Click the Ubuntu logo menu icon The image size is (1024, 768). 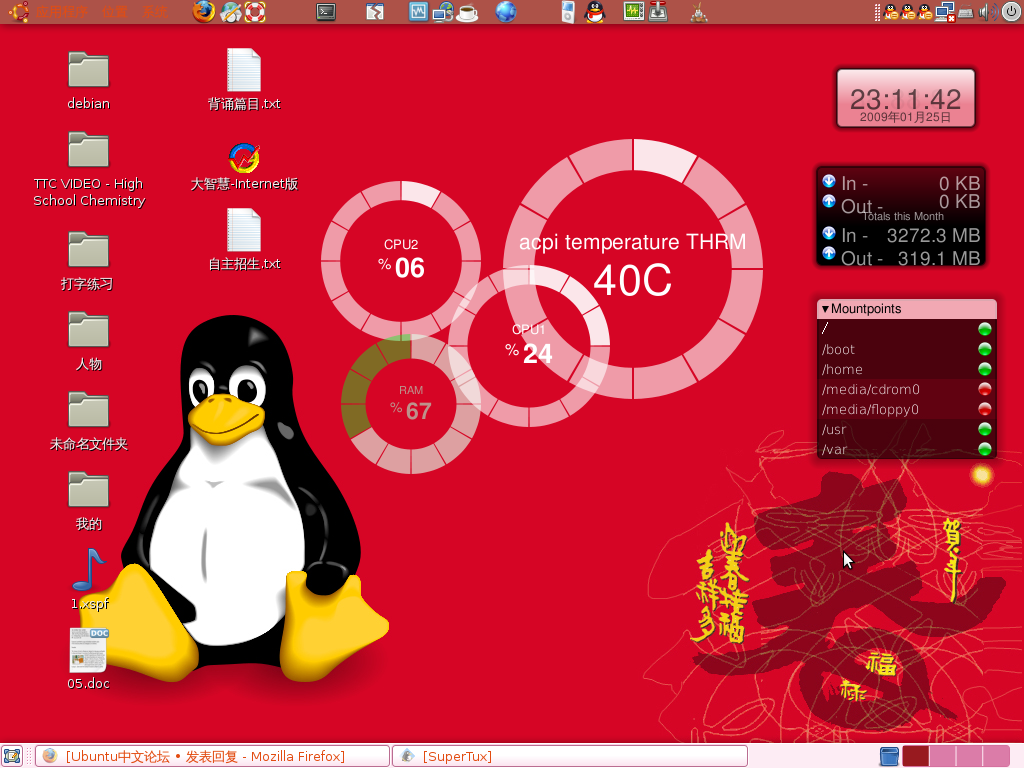tap(18, 12)
